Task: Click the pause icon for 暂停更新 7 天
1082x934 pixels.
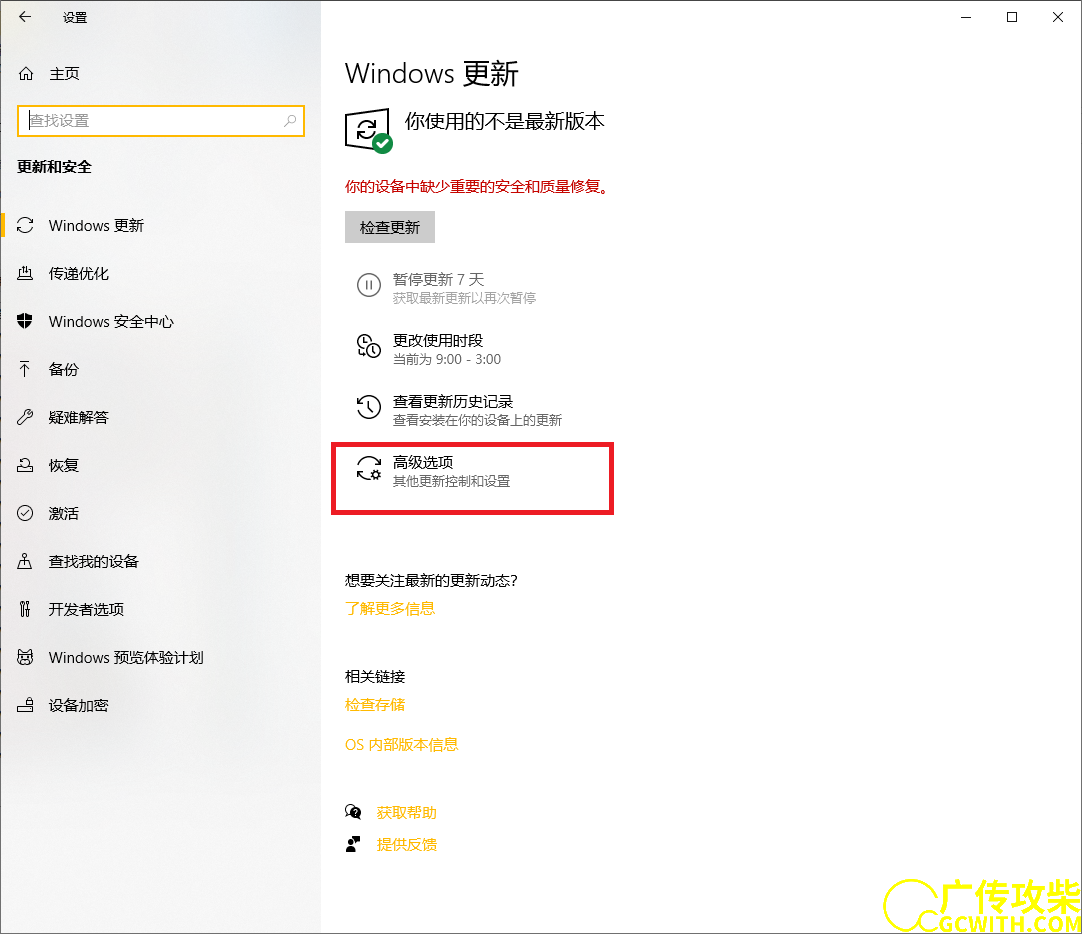Action: point(368,285)
